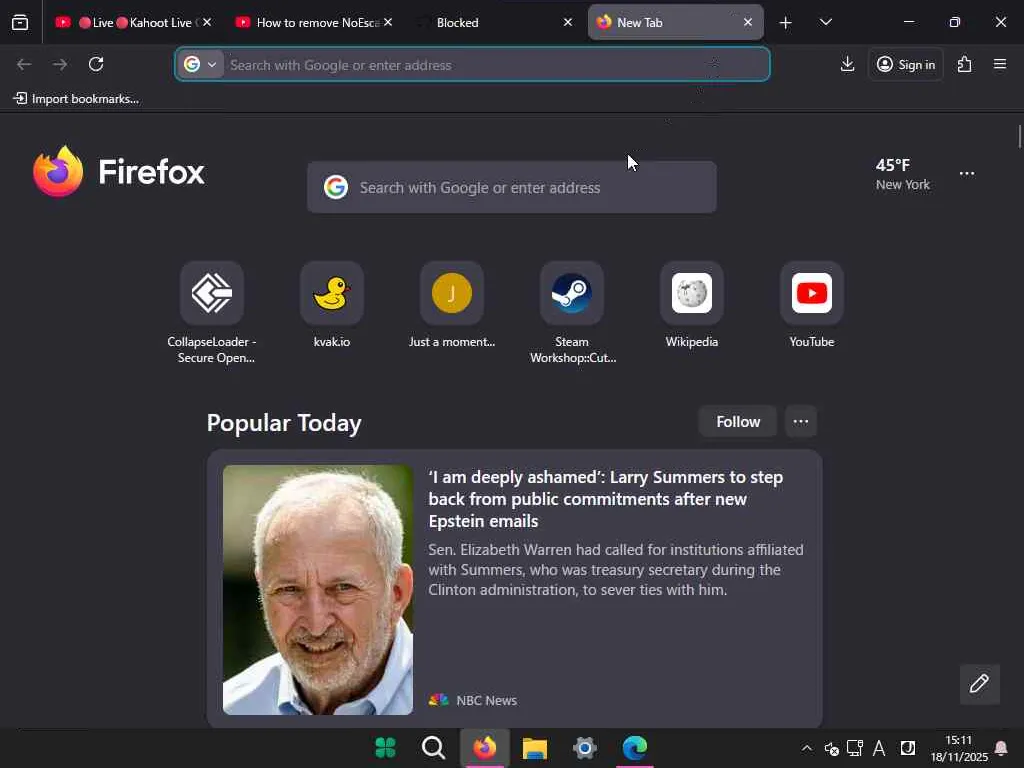Follow the Popular Today section
The width and height of the screenshot is (1024, 768).
[738, 421]
